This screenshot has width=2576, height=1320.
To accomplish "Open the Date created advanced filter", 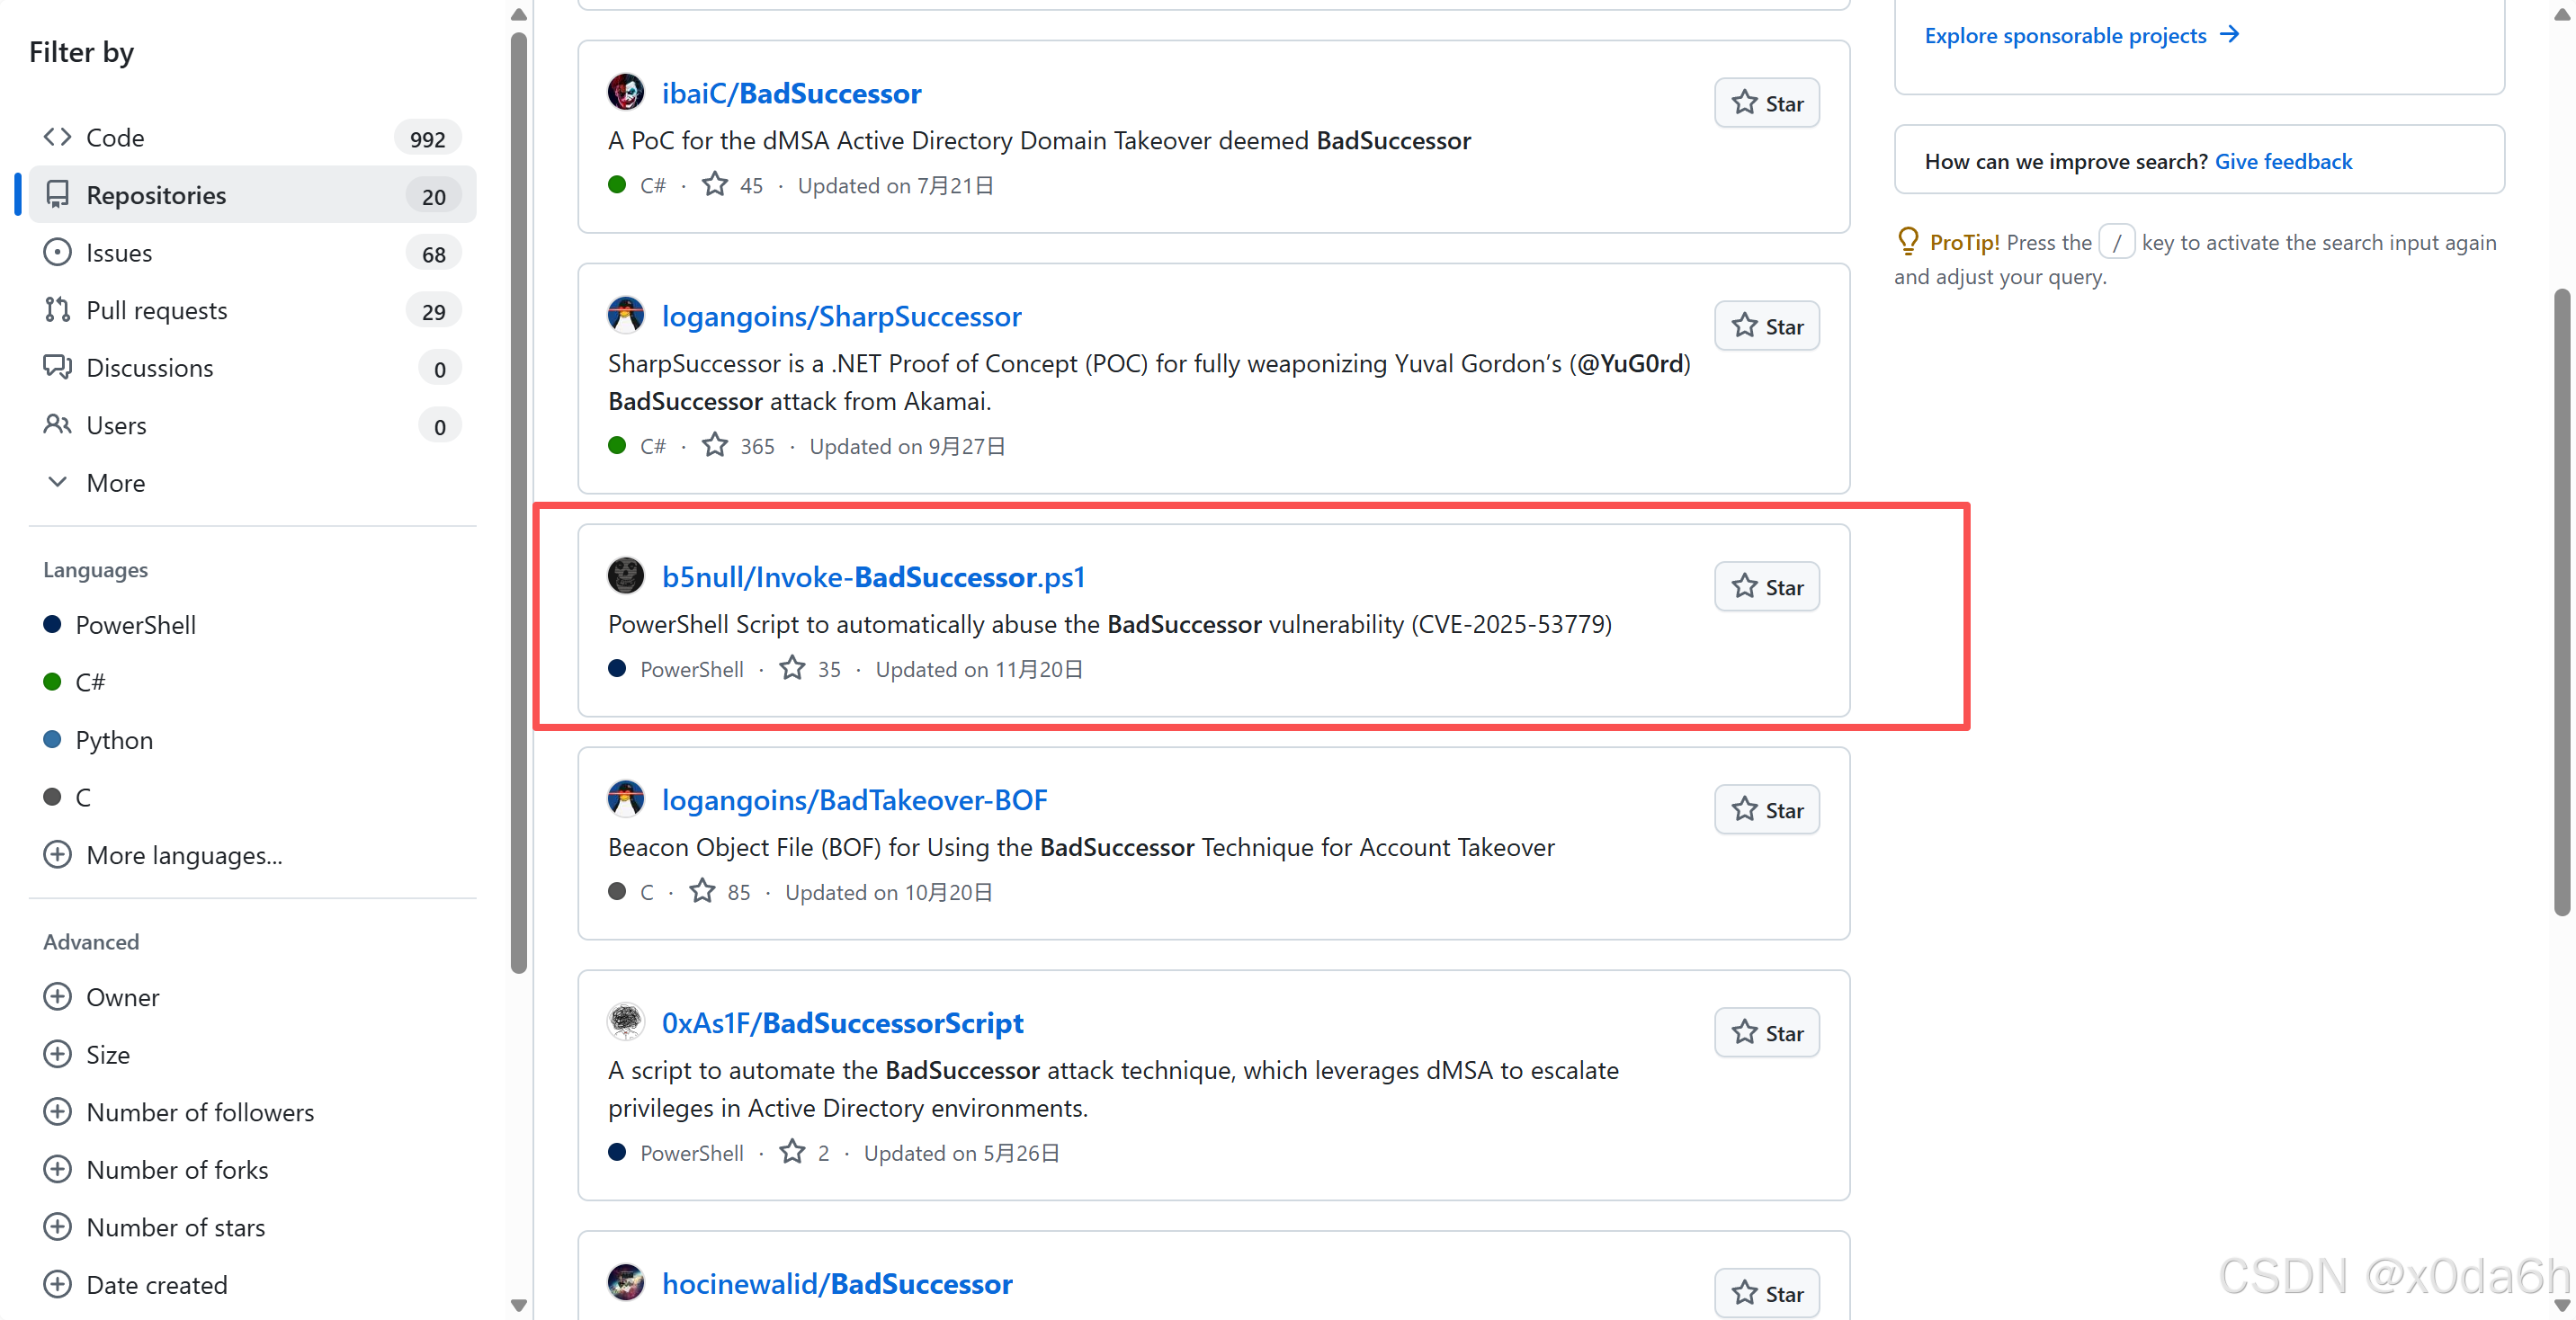I will 157,1284.
